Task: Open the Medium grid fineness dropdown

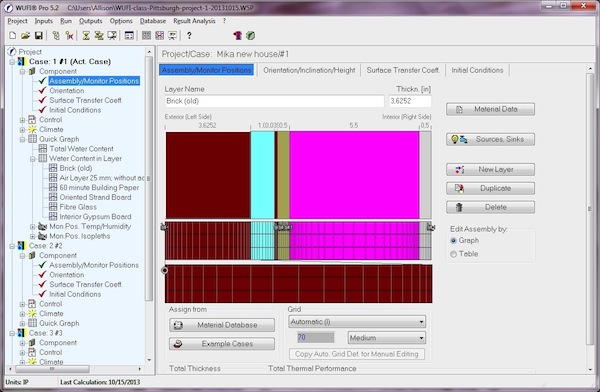Action: [x=386, y=338]
